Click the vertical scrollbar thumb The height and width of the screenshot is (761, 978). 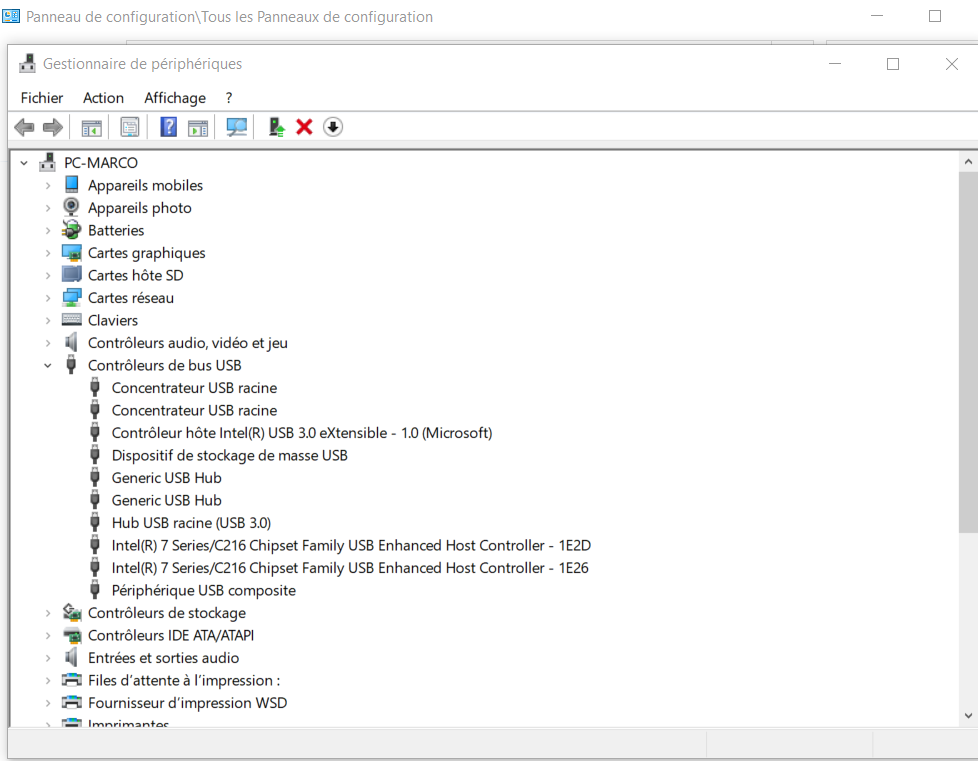click(968, 352)
